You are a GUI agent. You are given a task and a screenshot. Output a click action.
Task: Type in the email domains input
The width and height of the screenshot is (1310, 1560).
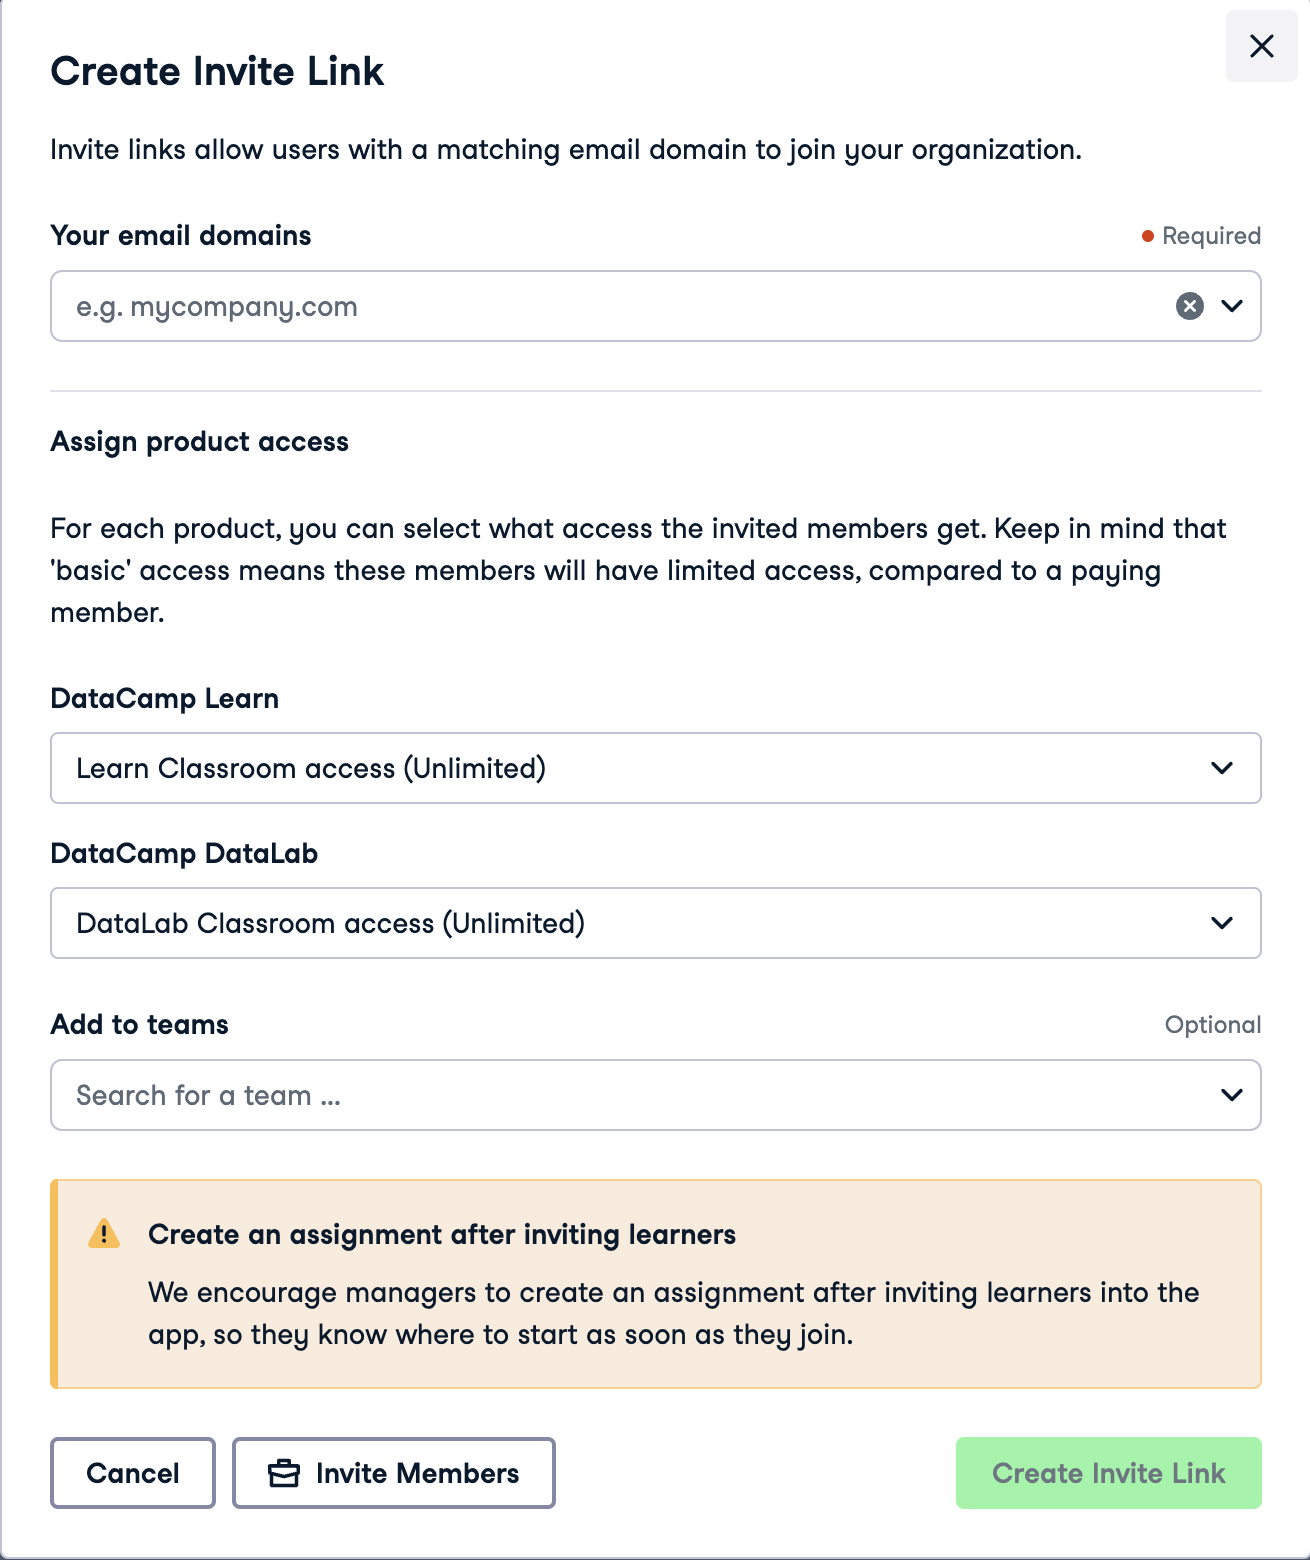click(600, 306)
